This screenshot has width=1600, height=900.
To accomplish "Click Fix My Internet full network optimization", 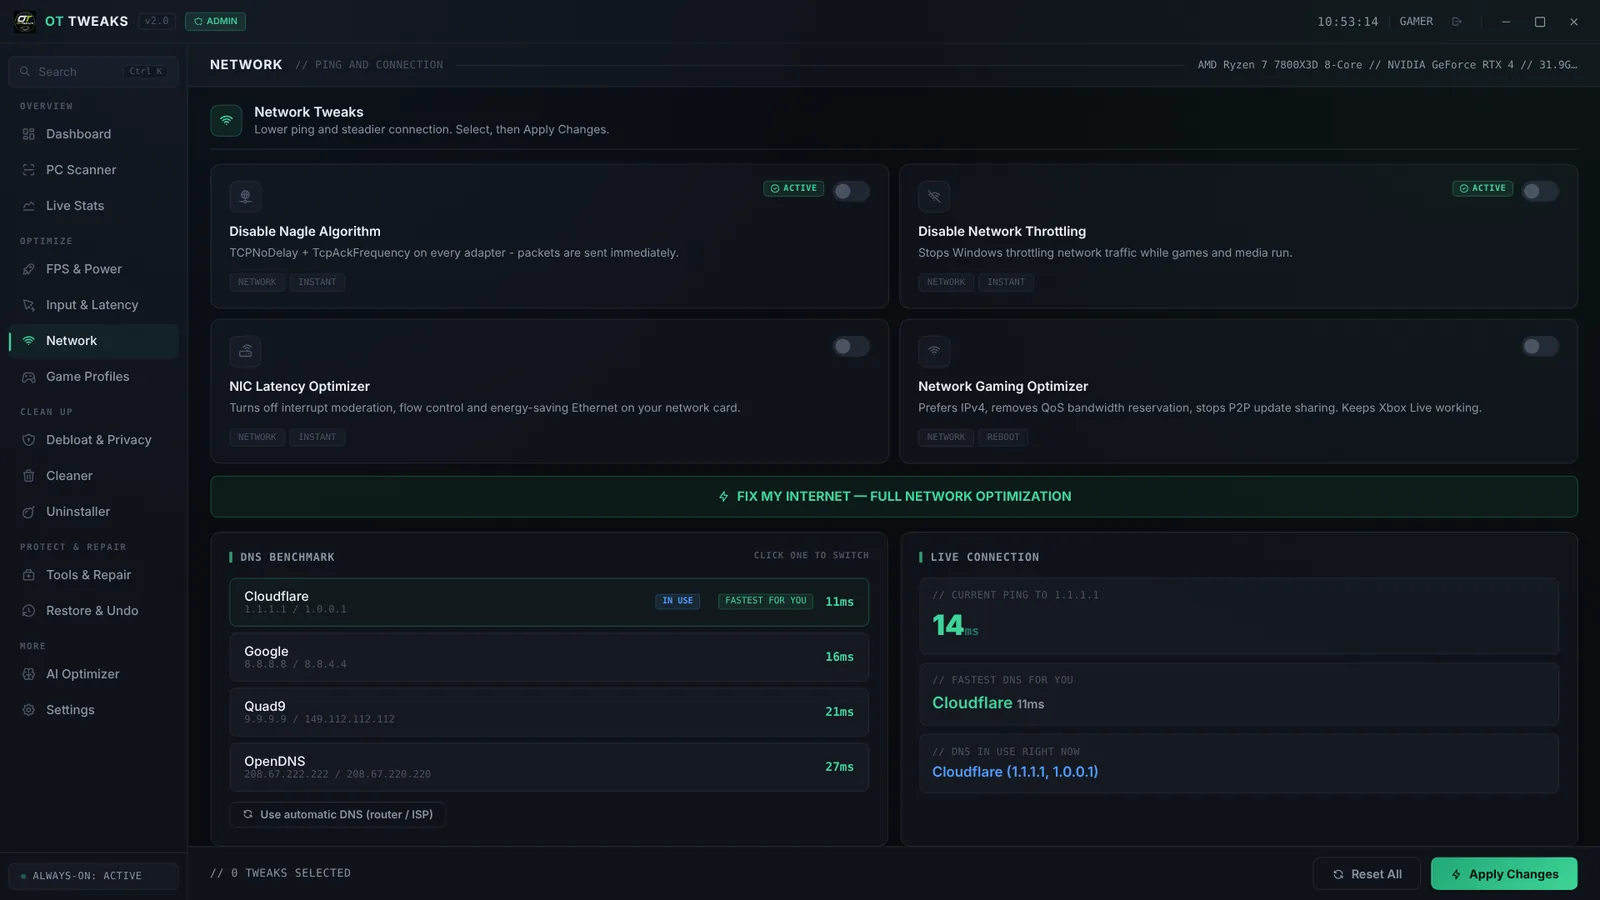I will pos(894,497).
